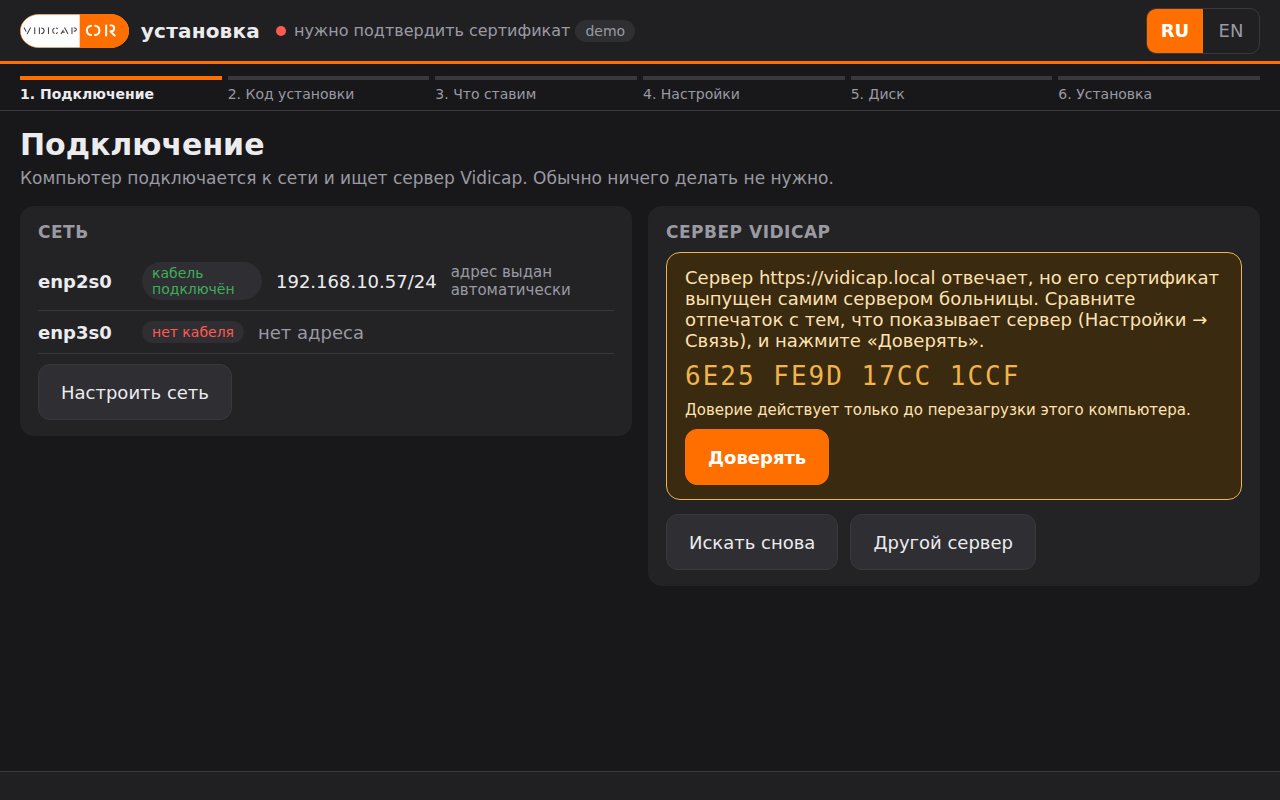Go to step 2 Код установки
Viewport: 1280px width, 800px height.
[328, 89]
